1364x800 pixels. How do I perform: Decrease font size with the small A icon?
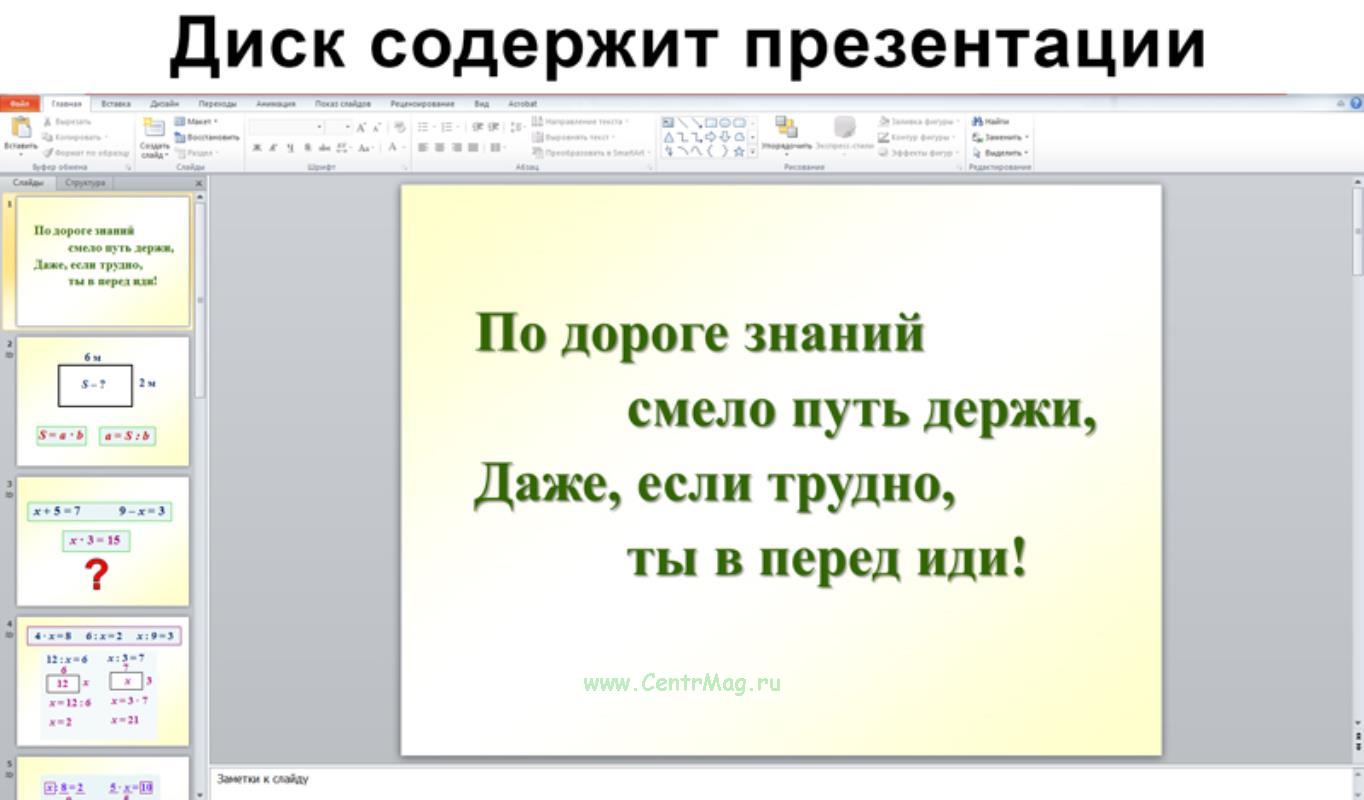click(x=376, y=128)
